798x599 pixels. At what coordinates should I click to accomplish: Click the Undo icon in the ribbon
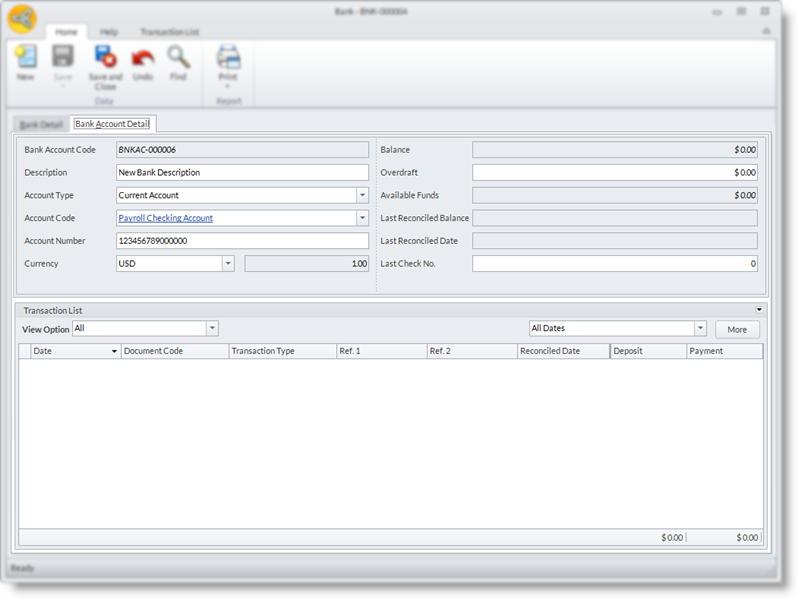(x=143, y=59)
